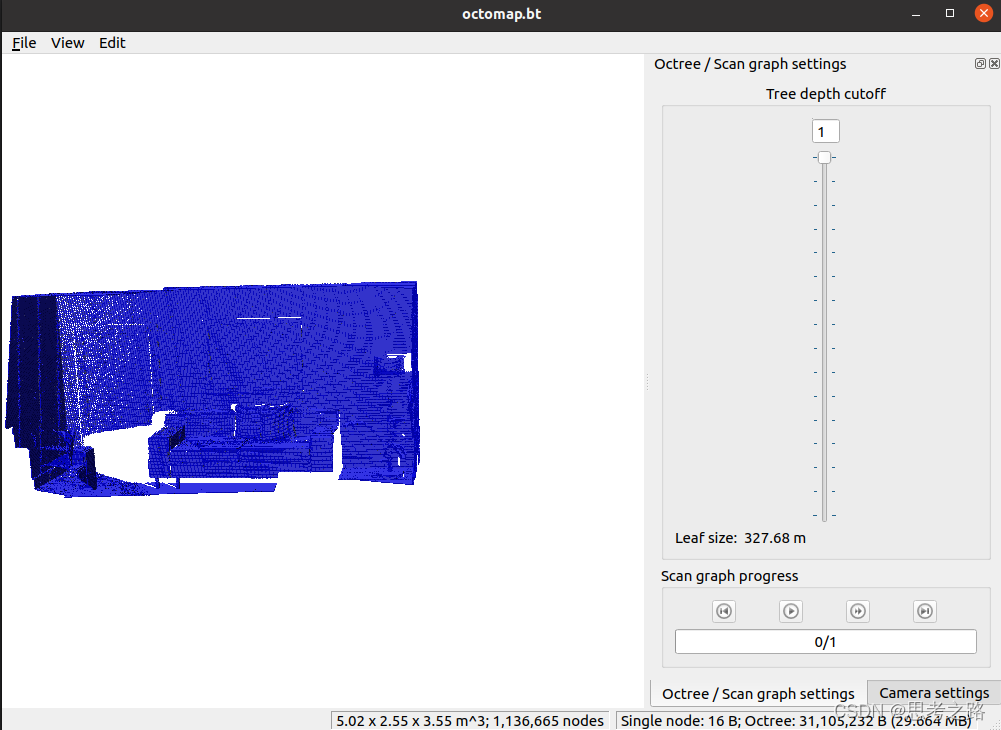Skip to last scan in scan graph
Viewport: 1001px width, 730px height.
pyautogui.click(x=925, y=611)
